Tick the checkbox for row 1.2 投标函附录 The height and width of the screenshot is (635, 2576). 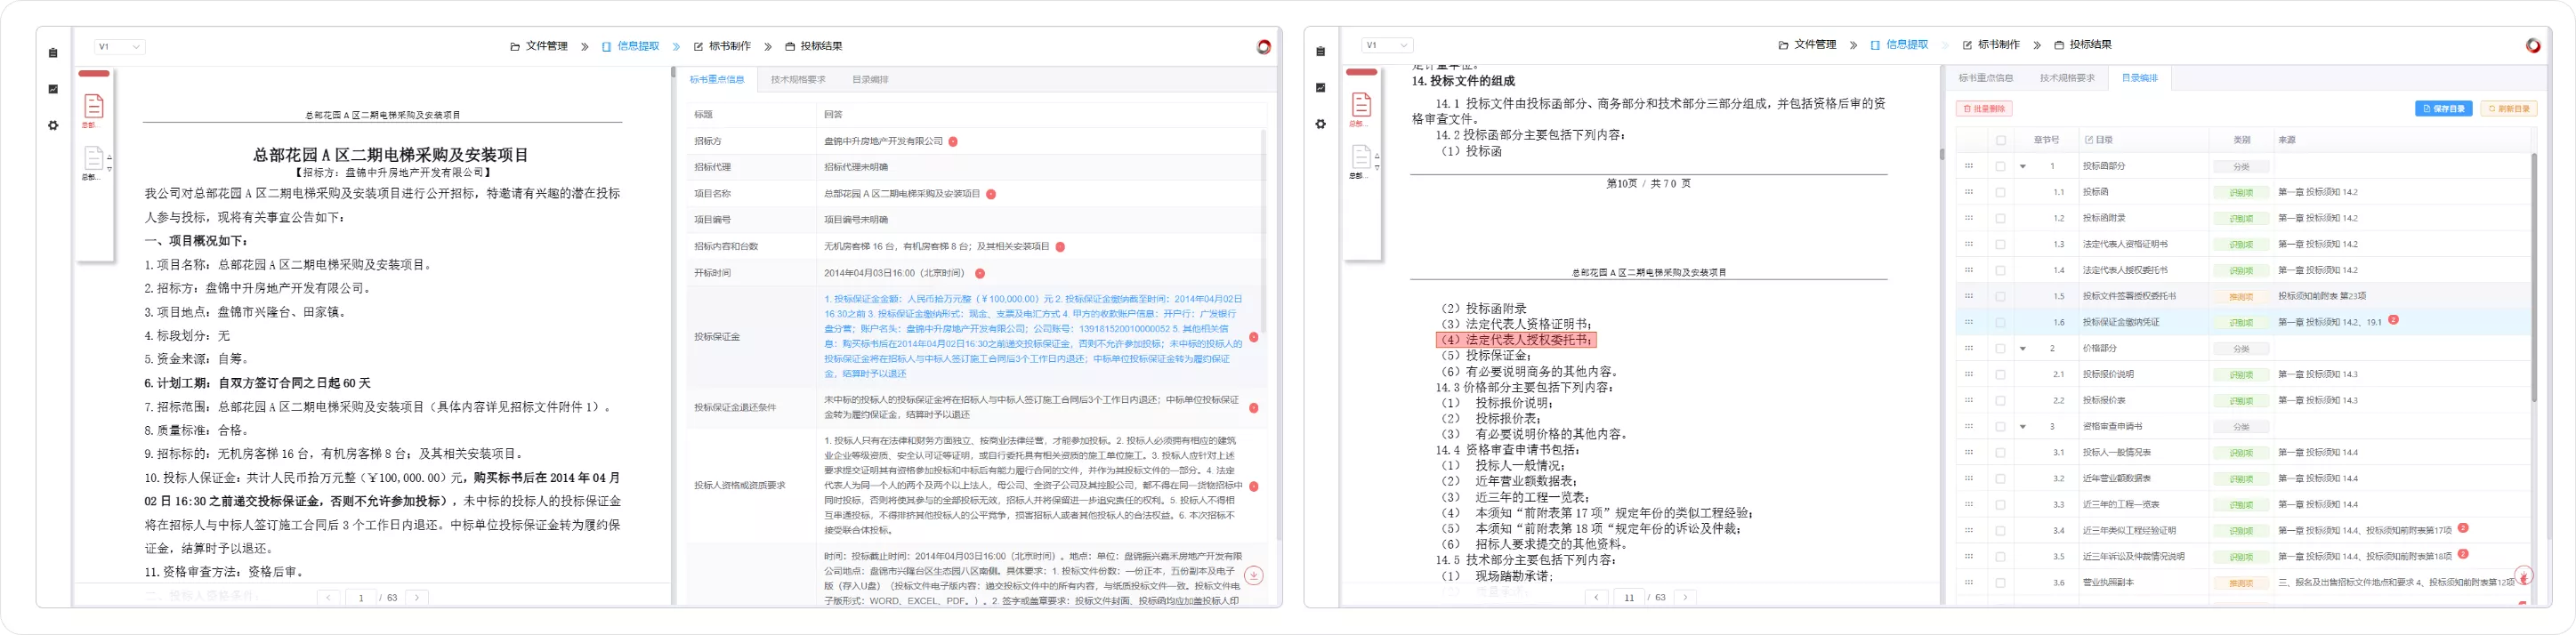click(2000, 218)
